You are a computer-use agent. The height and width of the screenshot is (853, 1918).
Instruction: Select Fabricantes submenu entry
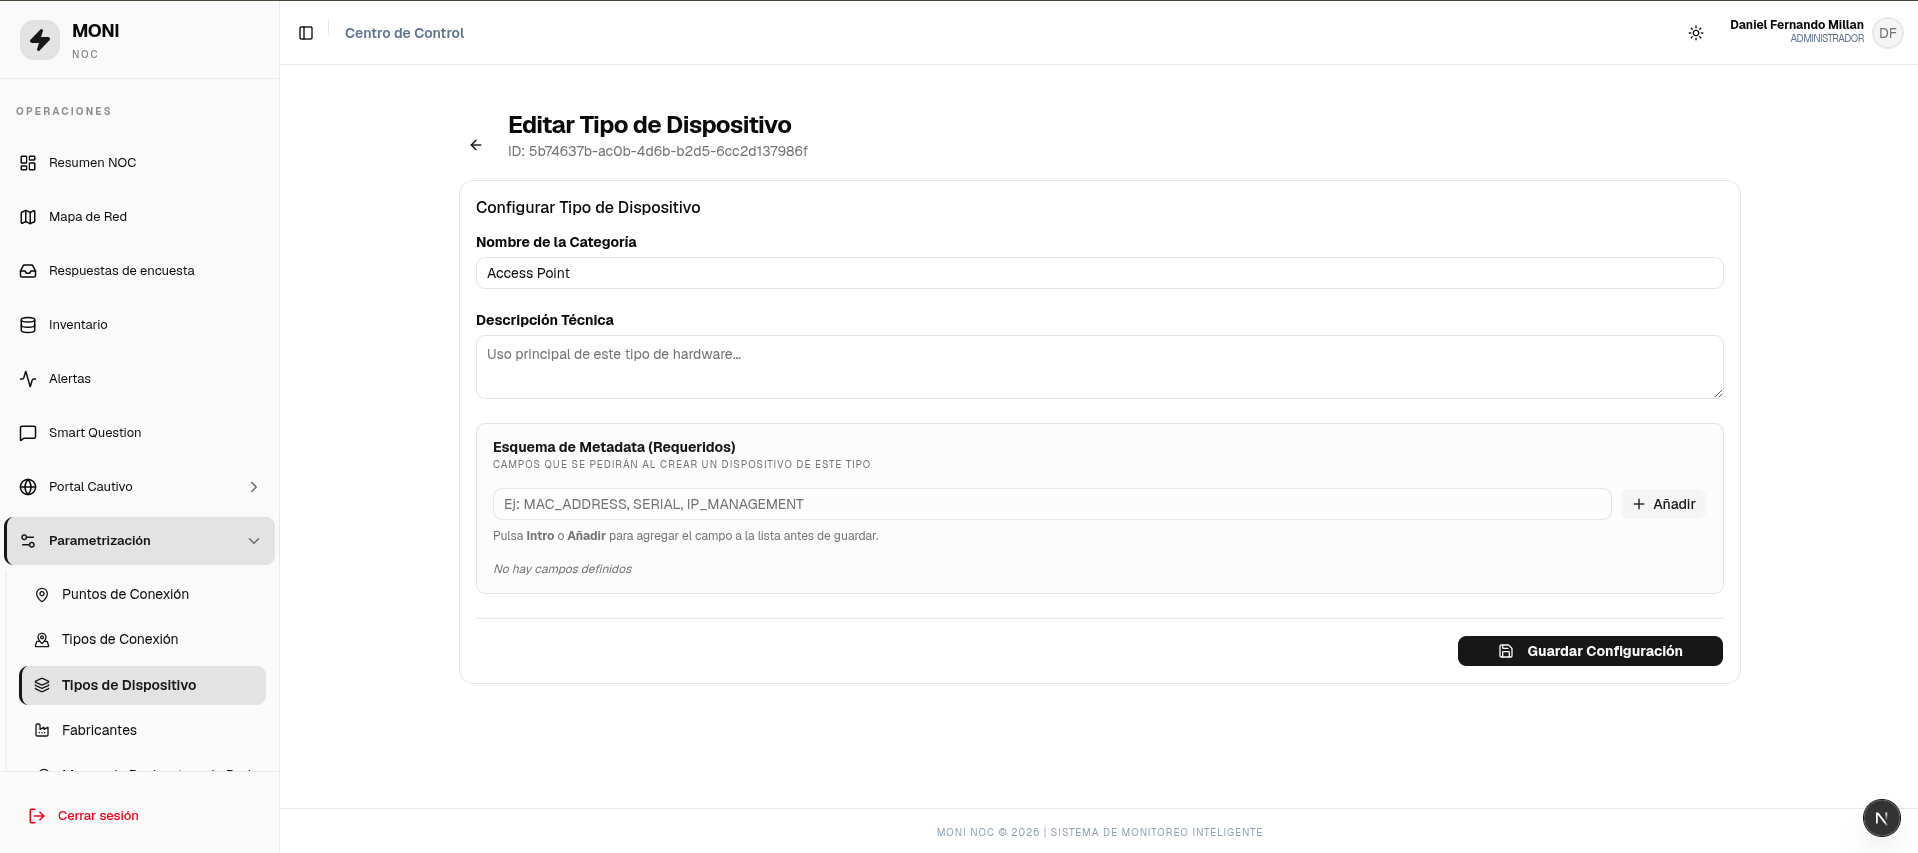pos(143,731)
